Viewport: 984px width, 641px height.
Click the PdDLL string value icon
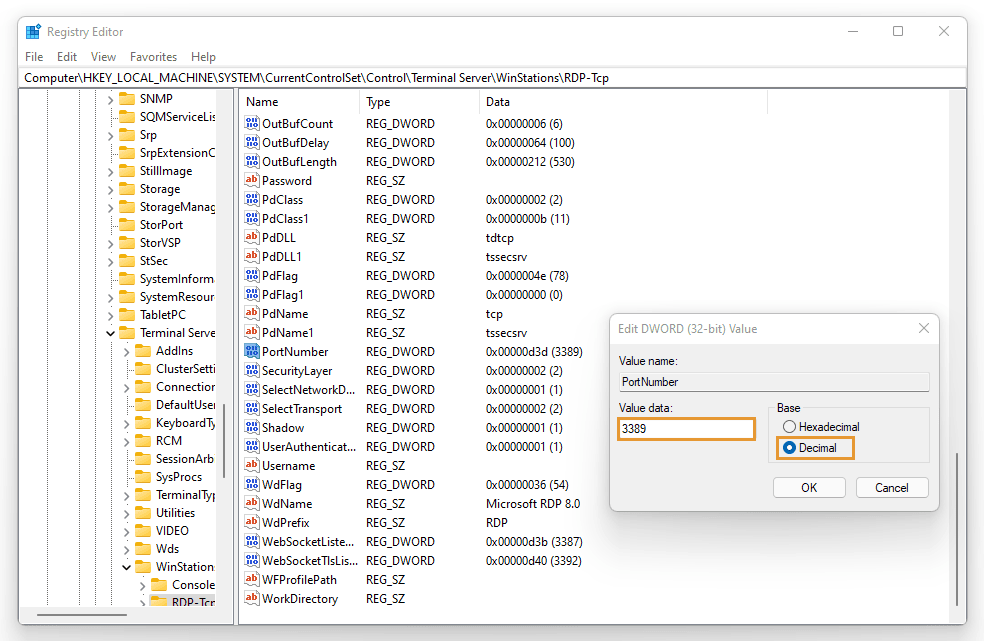click(252, 237)
